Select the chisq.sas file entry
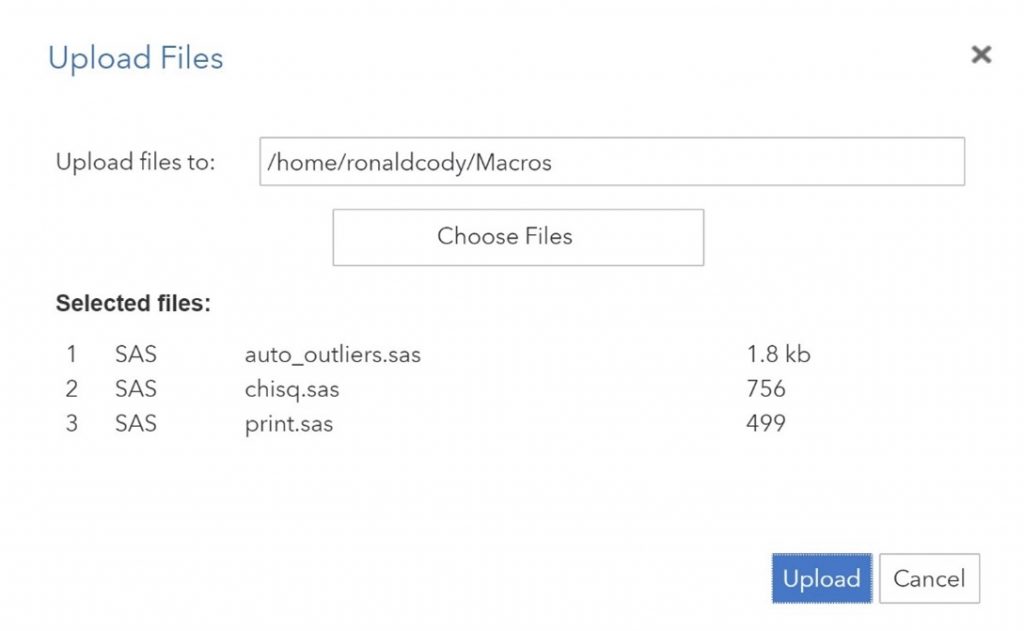Viewport: 1024px width, 631px height. pos(293,389)
